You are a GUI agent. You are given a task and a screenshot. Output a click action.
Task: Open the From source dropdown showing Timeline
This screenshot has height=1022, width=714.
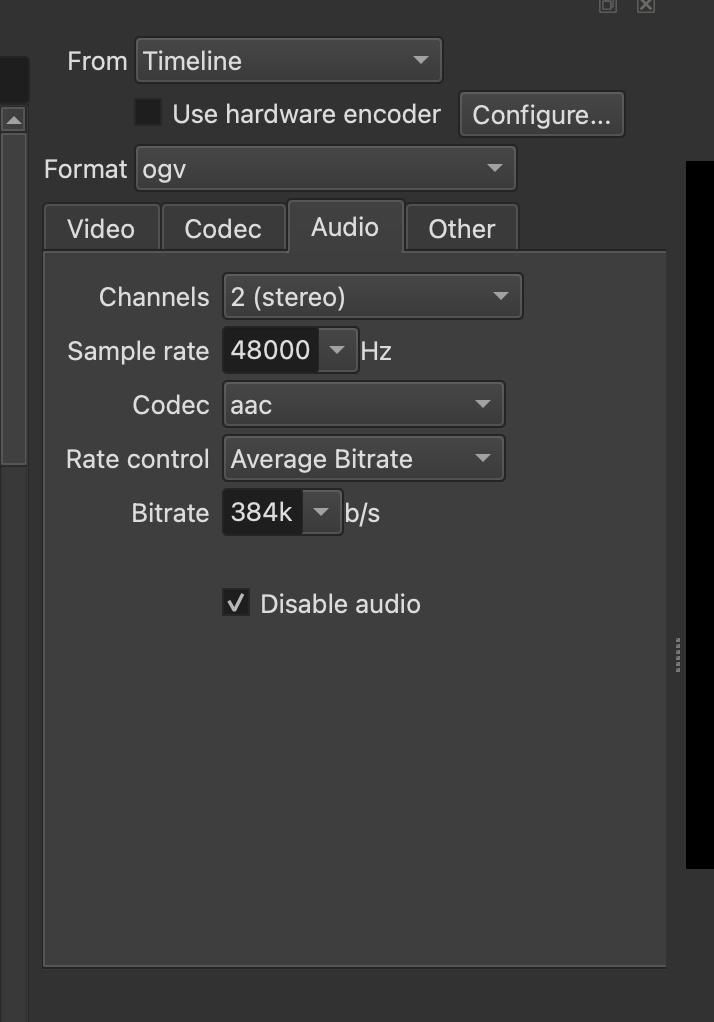coord(288,60)
